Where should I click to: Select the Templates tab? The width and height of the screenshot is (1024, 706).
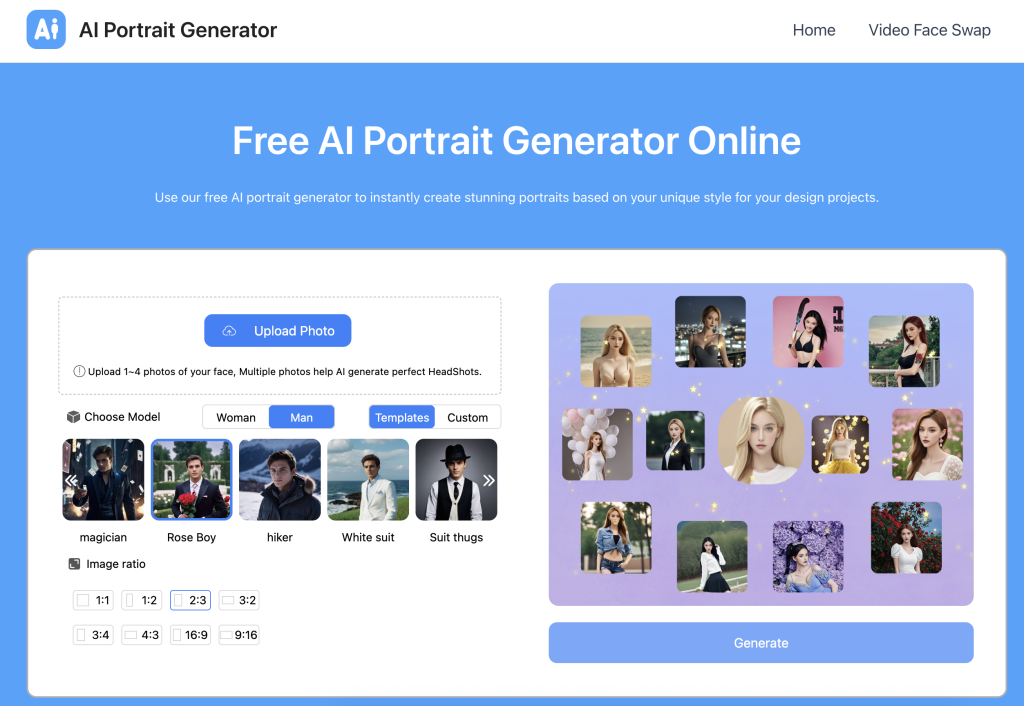402,417
